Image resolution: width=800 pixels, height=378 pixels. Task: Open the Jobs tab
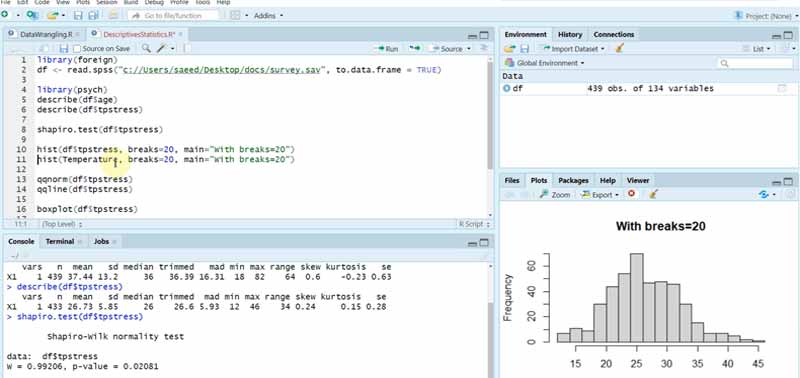(101, 241)
